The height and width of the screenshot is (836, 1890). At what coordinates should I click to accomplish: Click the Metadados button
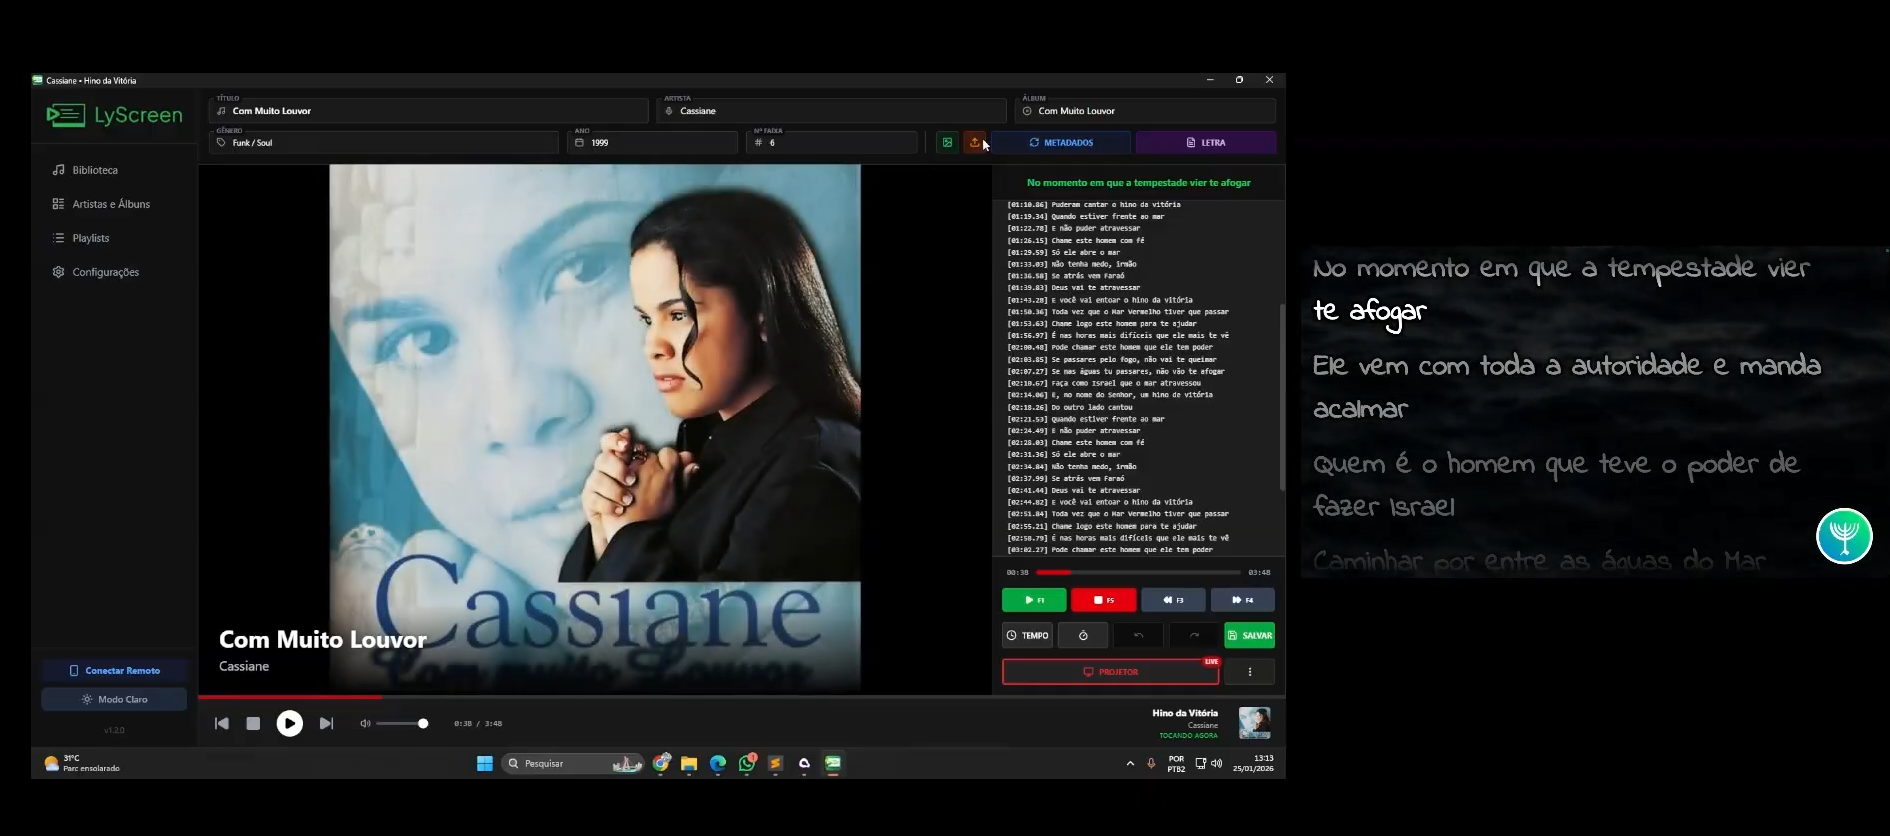1061,143
